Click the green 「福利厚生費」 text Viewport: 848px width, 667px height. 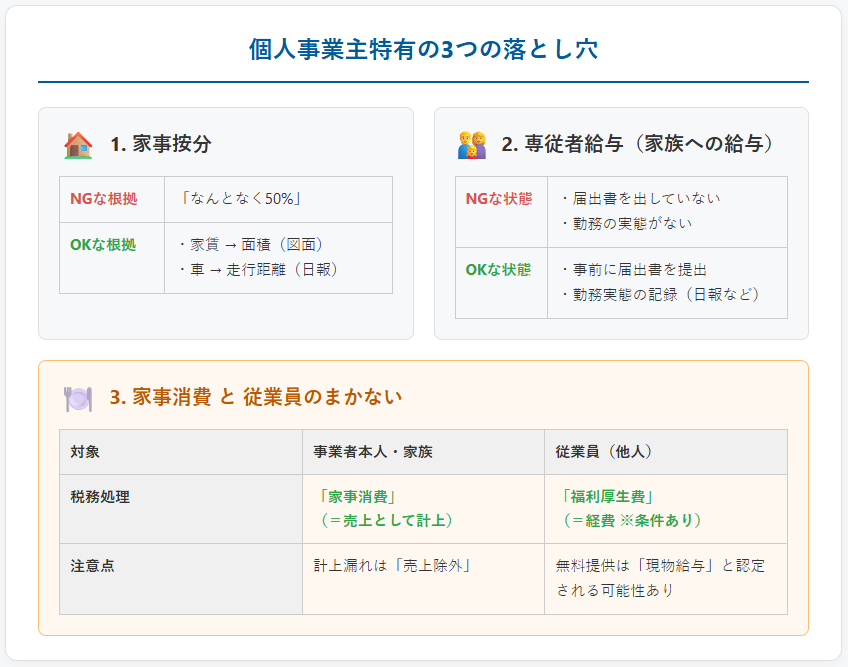605,496
